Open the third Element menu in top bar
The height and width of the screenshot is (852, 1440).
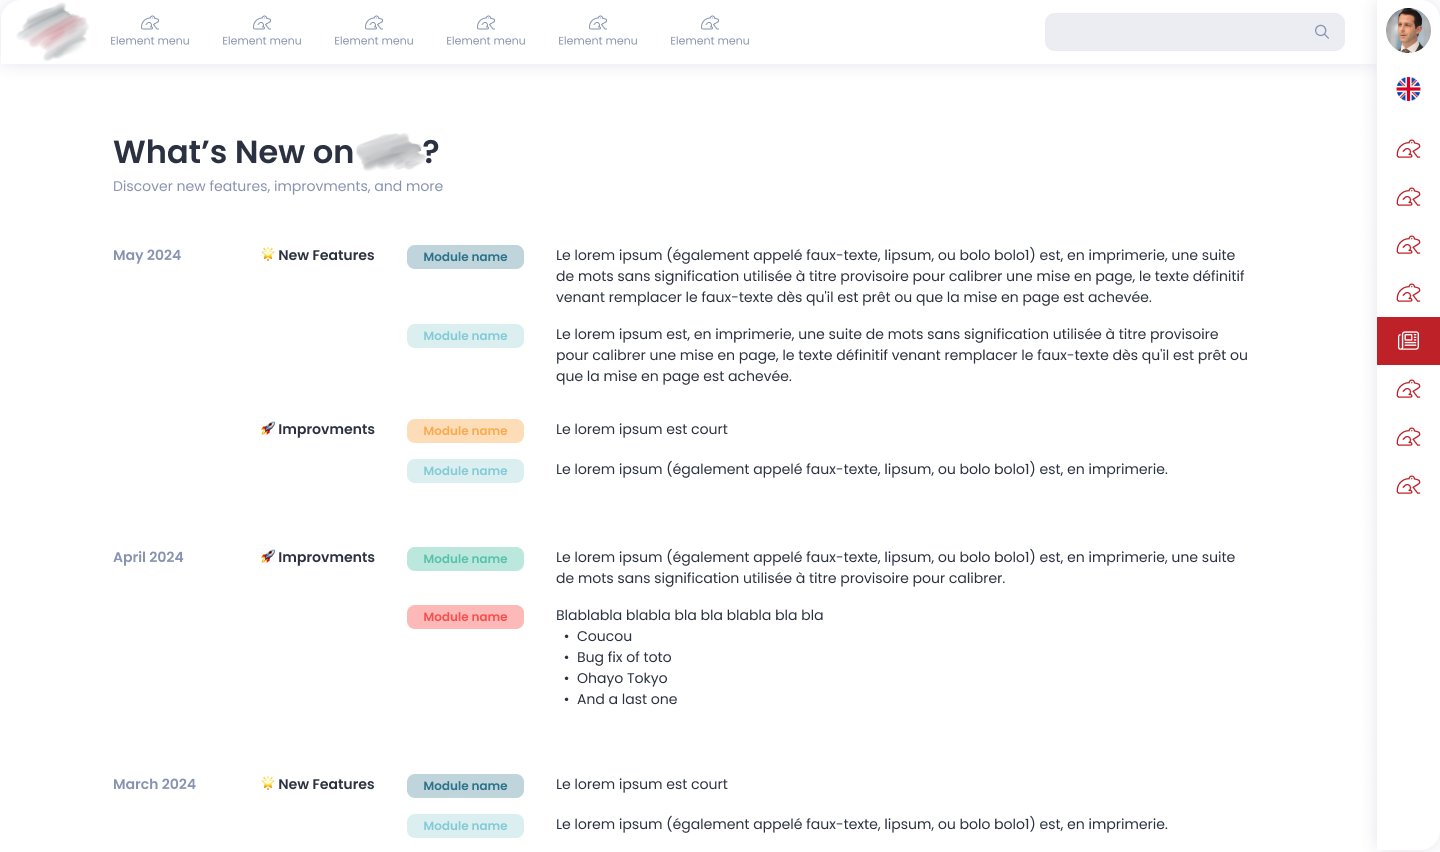click(x=374, y=31)
